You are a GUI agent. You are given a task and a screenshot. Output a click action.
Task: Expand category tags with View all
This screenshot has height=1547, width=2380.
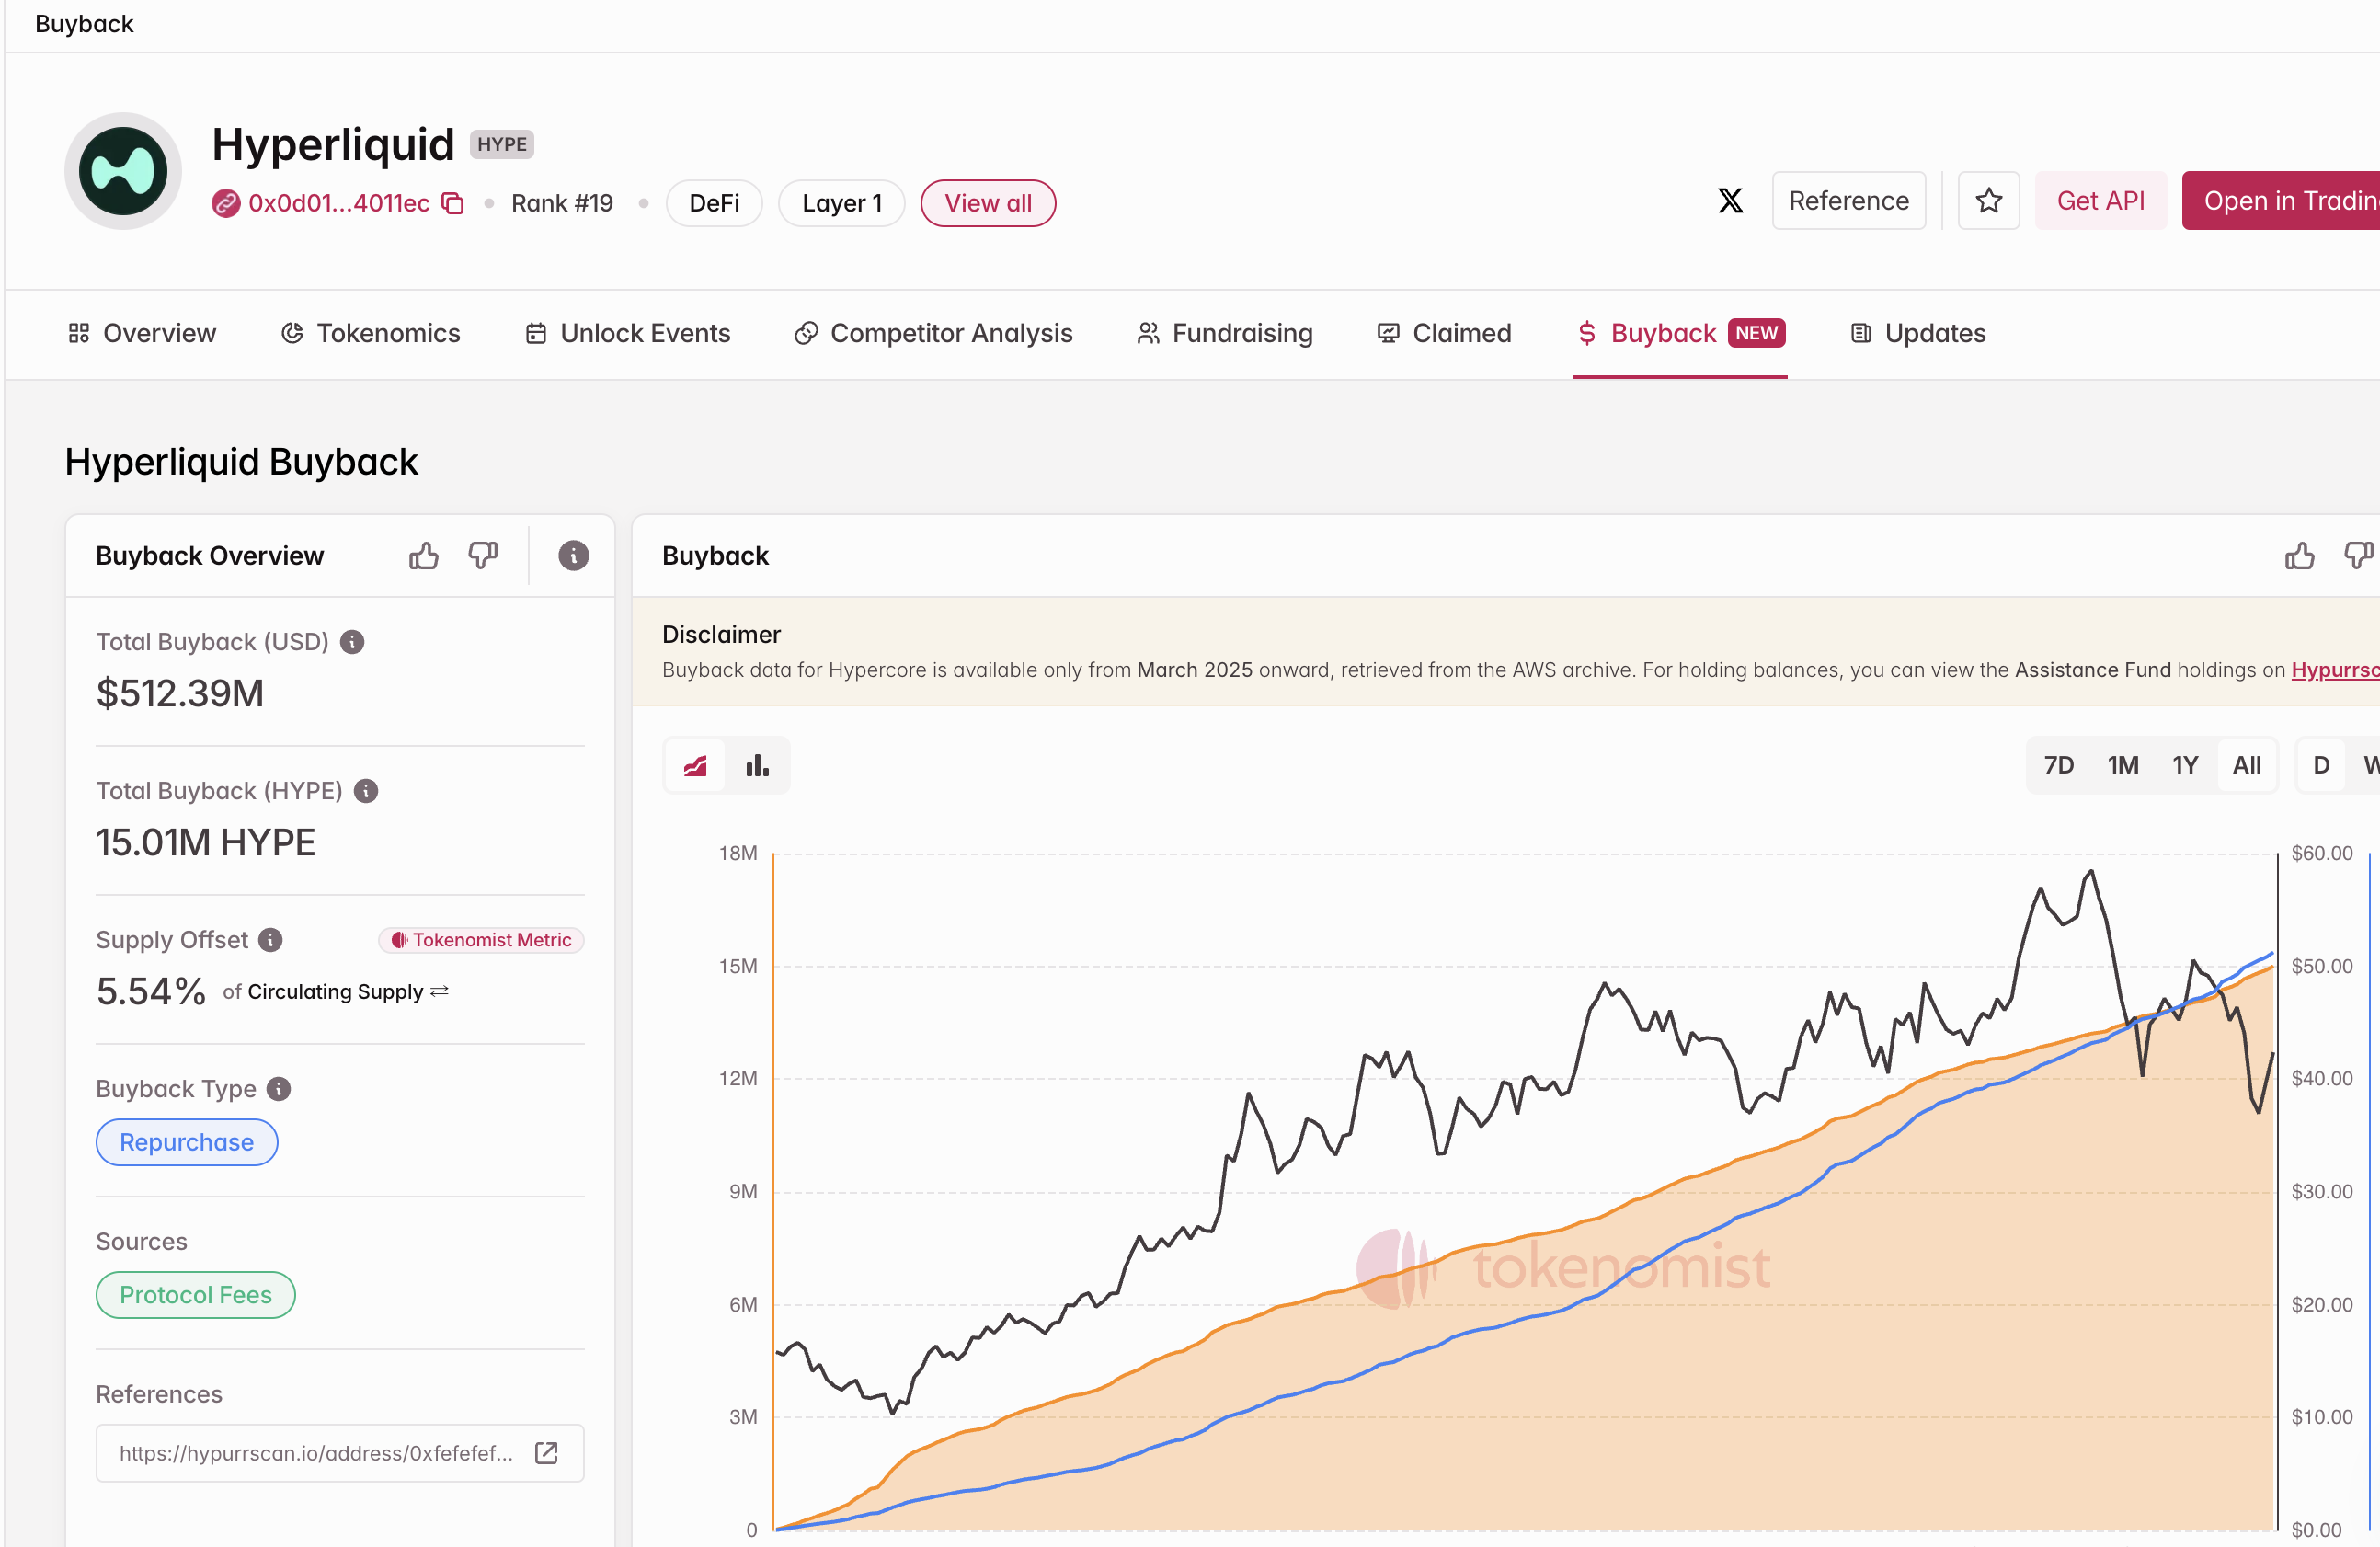987,202
